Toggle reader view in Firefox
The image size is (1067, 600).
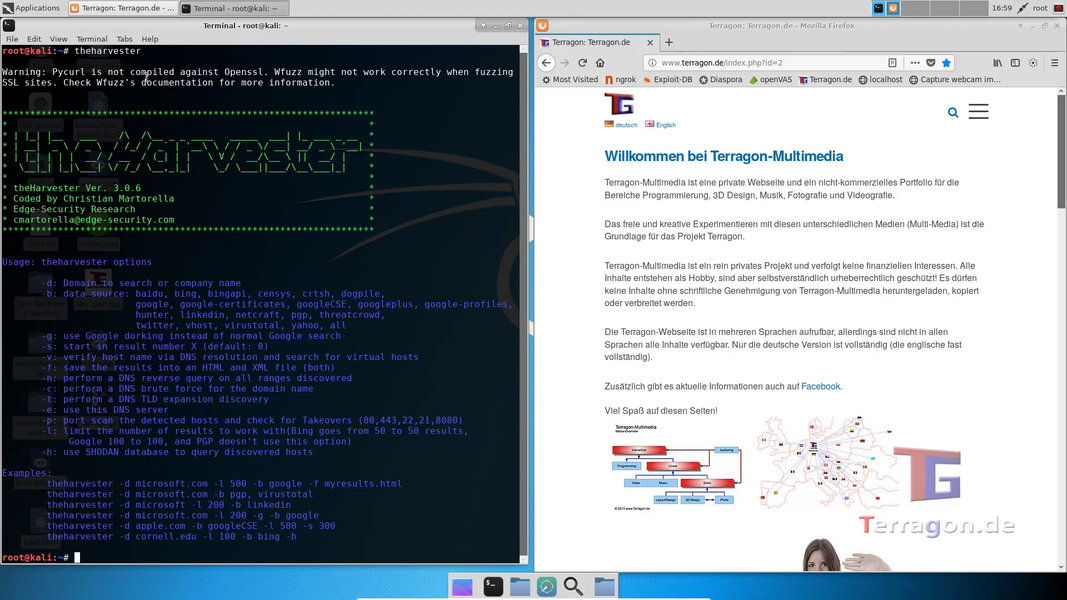tap(892, 63)
